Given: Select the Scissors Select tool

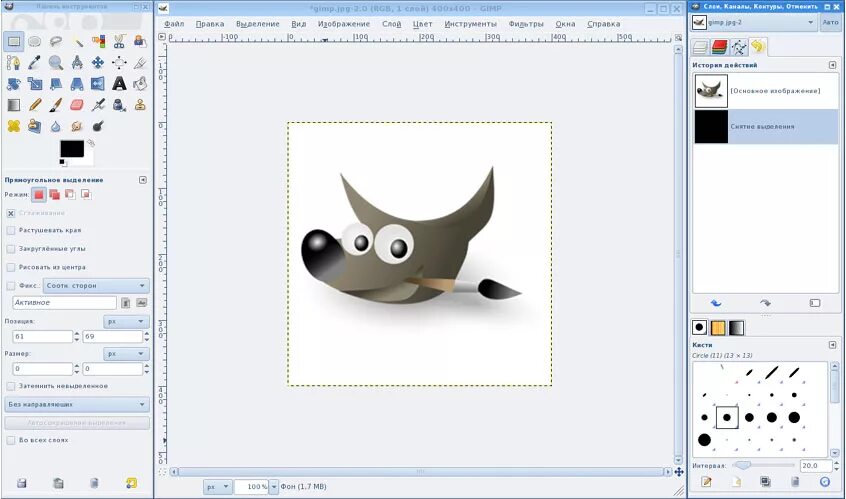Looking at the screenshot, I should [119, 41].
